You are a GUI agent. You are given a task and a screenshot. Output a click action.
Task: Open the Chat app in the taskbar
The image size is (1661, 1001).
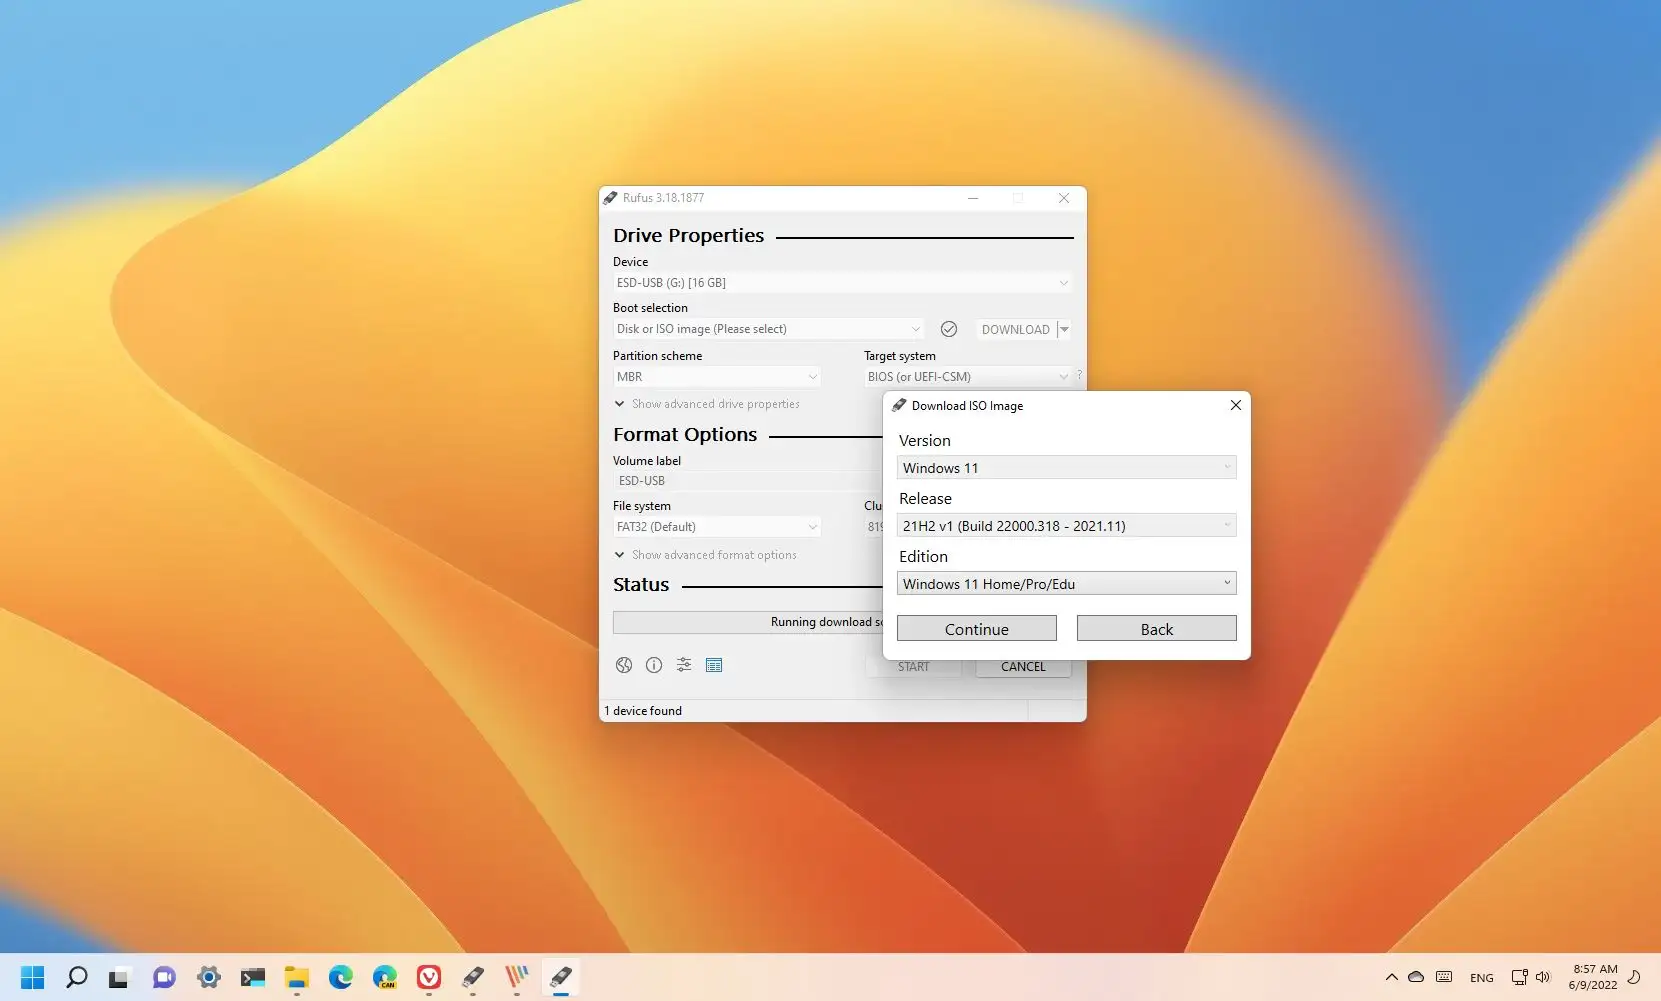[164, 977]
